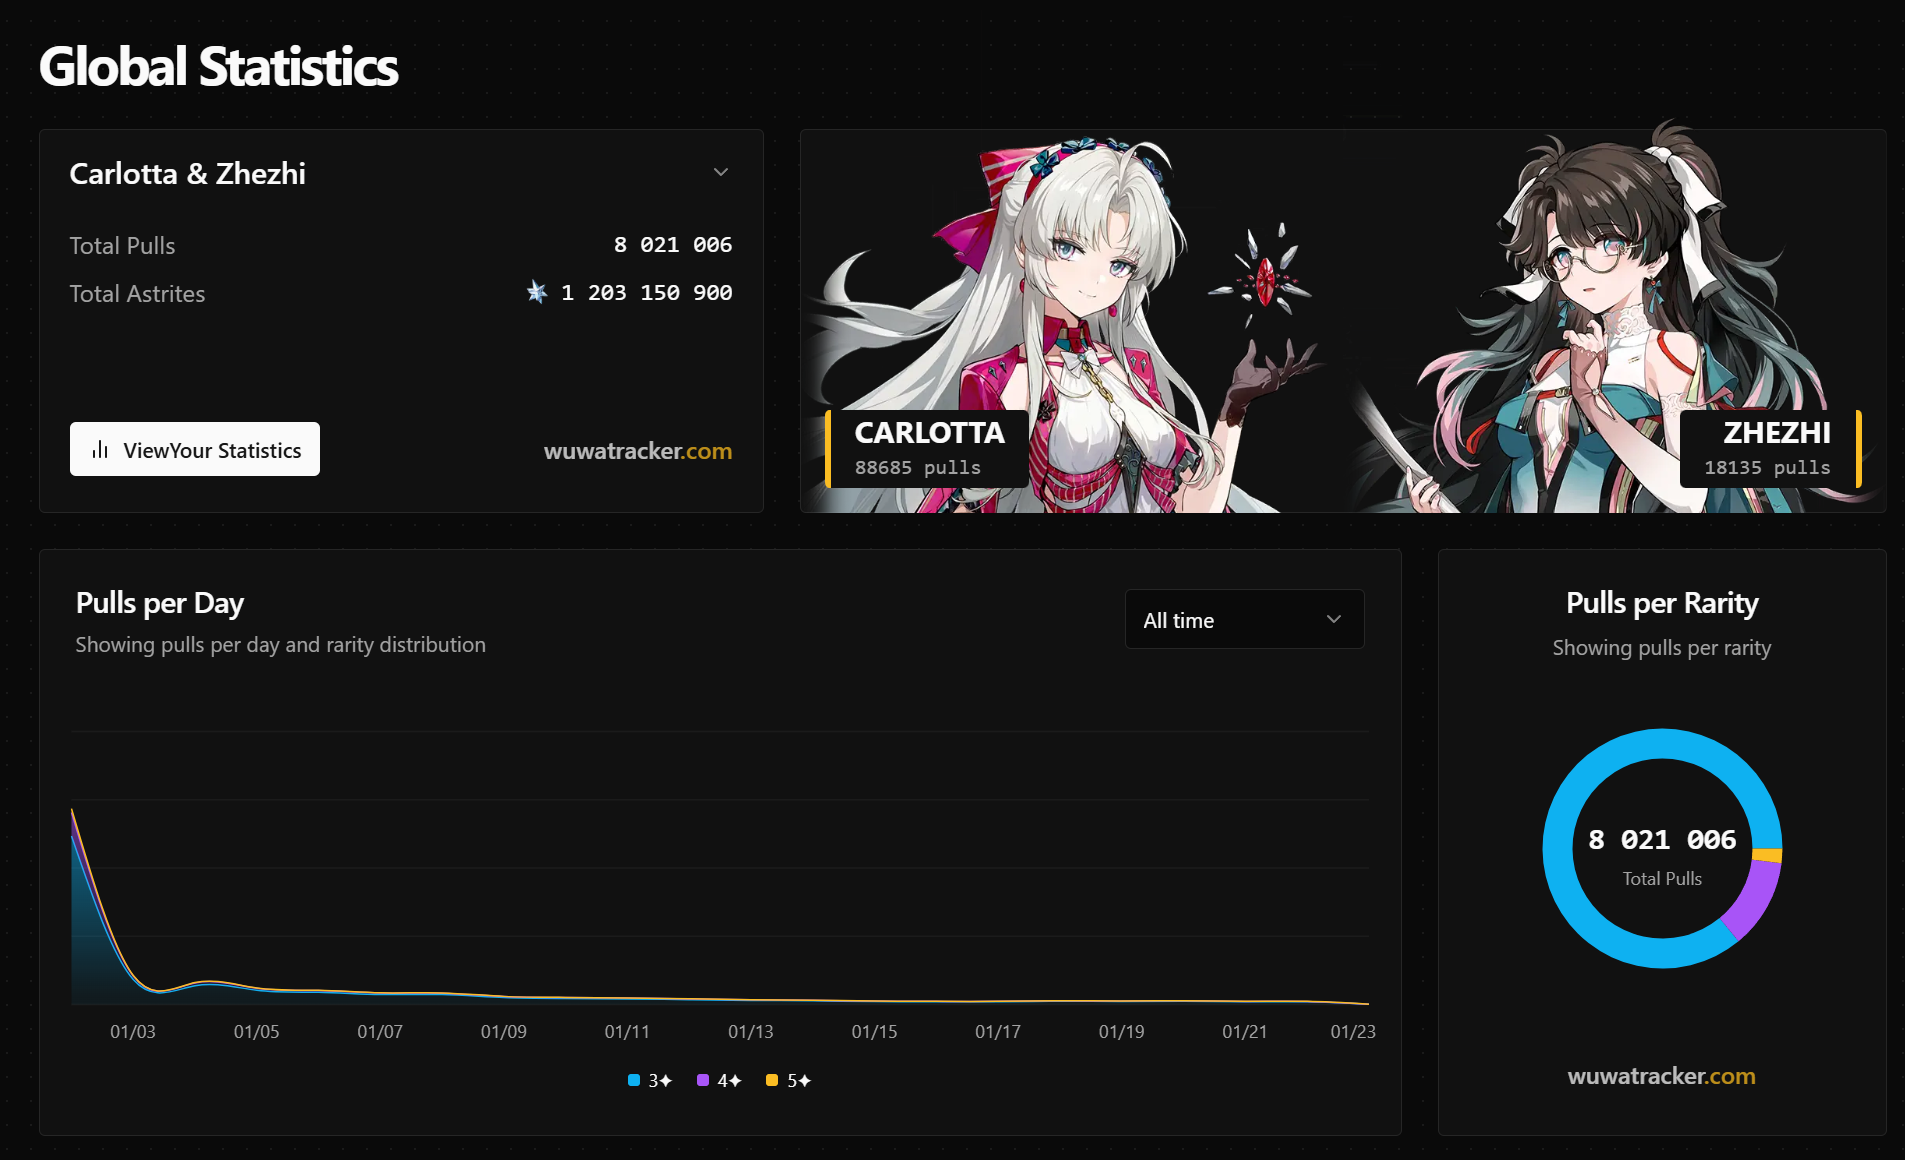Open wuwatracker.com link under rarity chart

pos(1661,1076)
